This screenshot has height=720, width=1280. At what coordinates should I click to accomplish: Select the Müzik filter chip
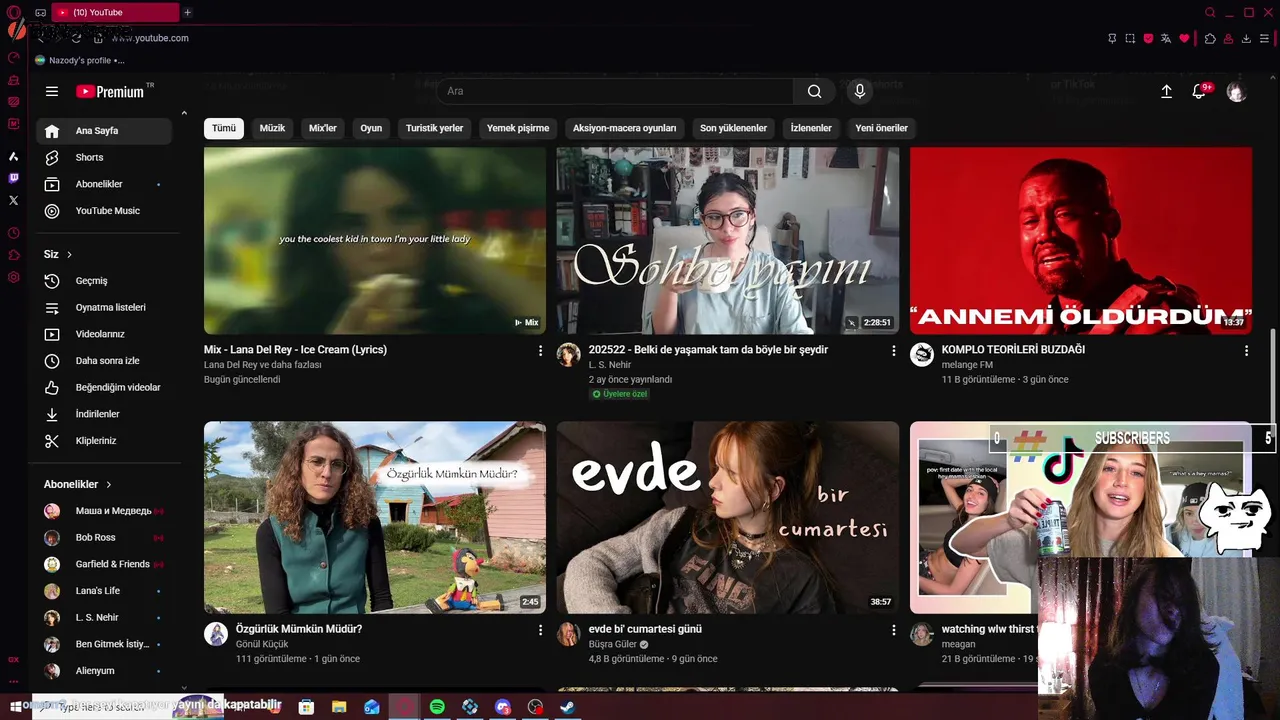pos(272,128)
